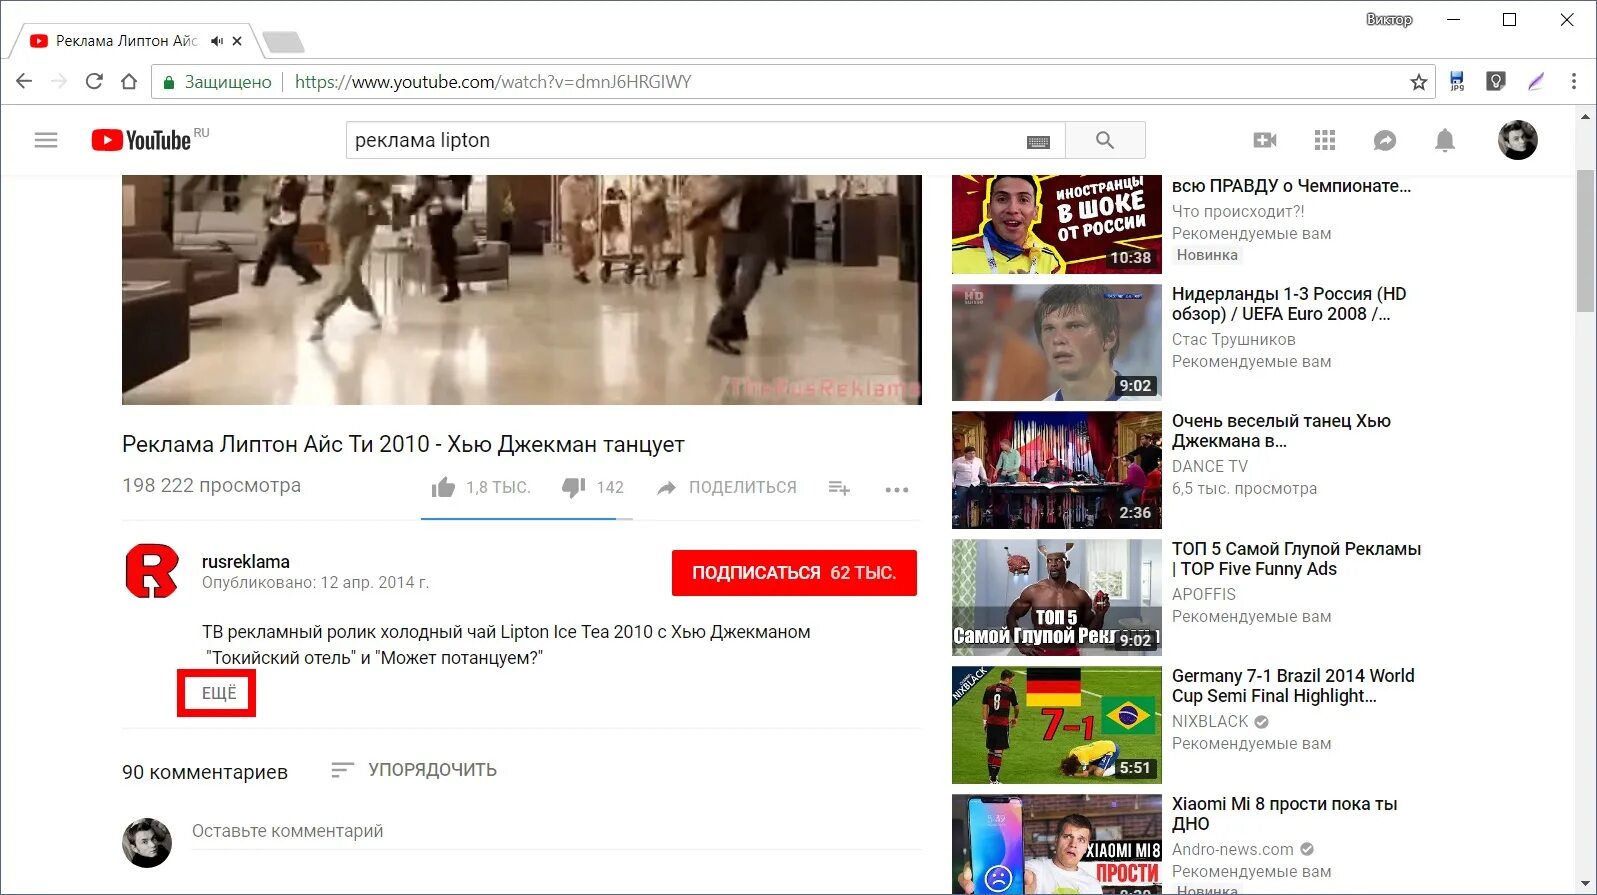Click the shield extension icon in toolbar
The image size is (1597, 895).
tap(1496, 81)
